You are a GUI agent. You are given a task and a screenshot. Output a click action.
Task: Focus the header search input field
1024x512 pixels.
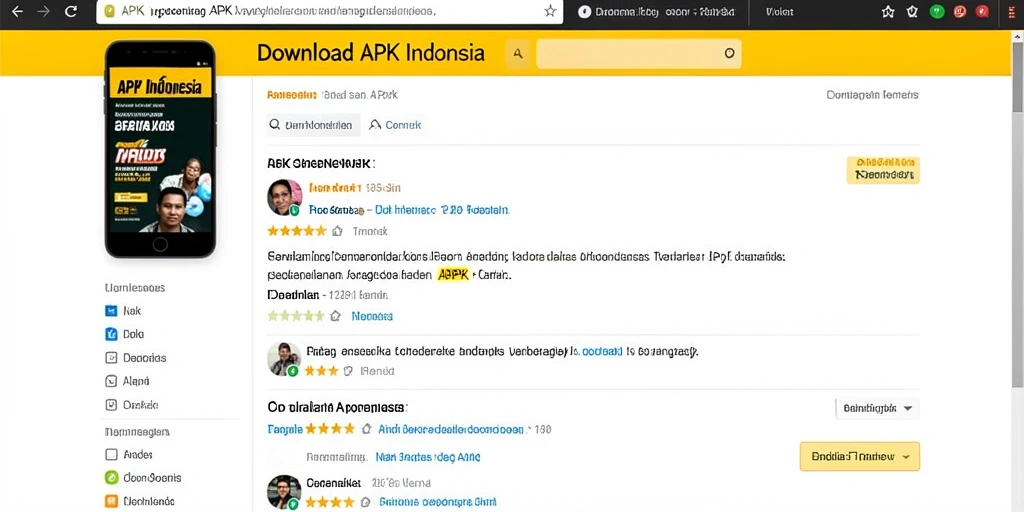(x=639, y=54)
